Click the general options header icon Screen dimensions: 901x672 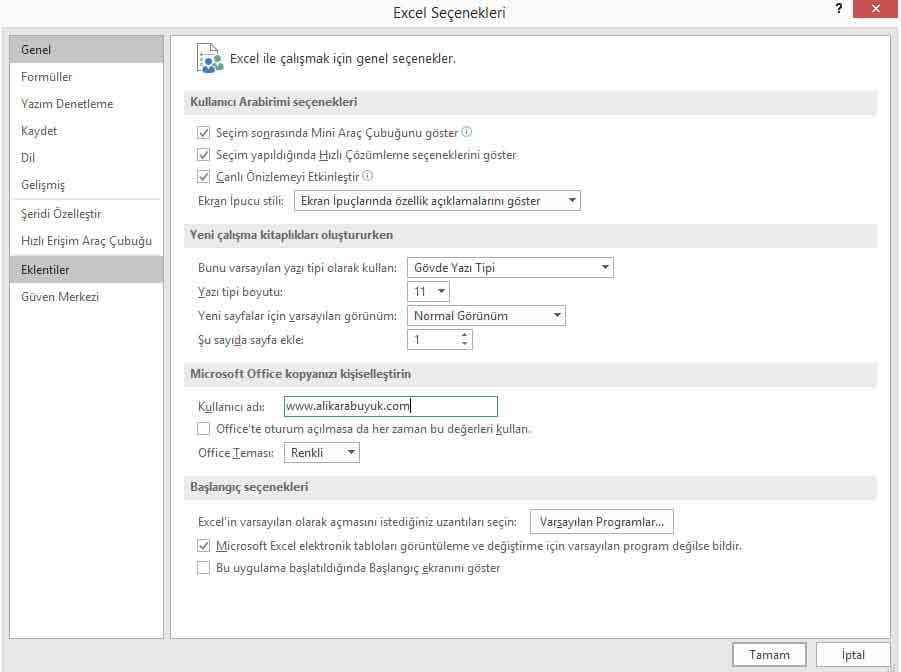coord(209,59)
